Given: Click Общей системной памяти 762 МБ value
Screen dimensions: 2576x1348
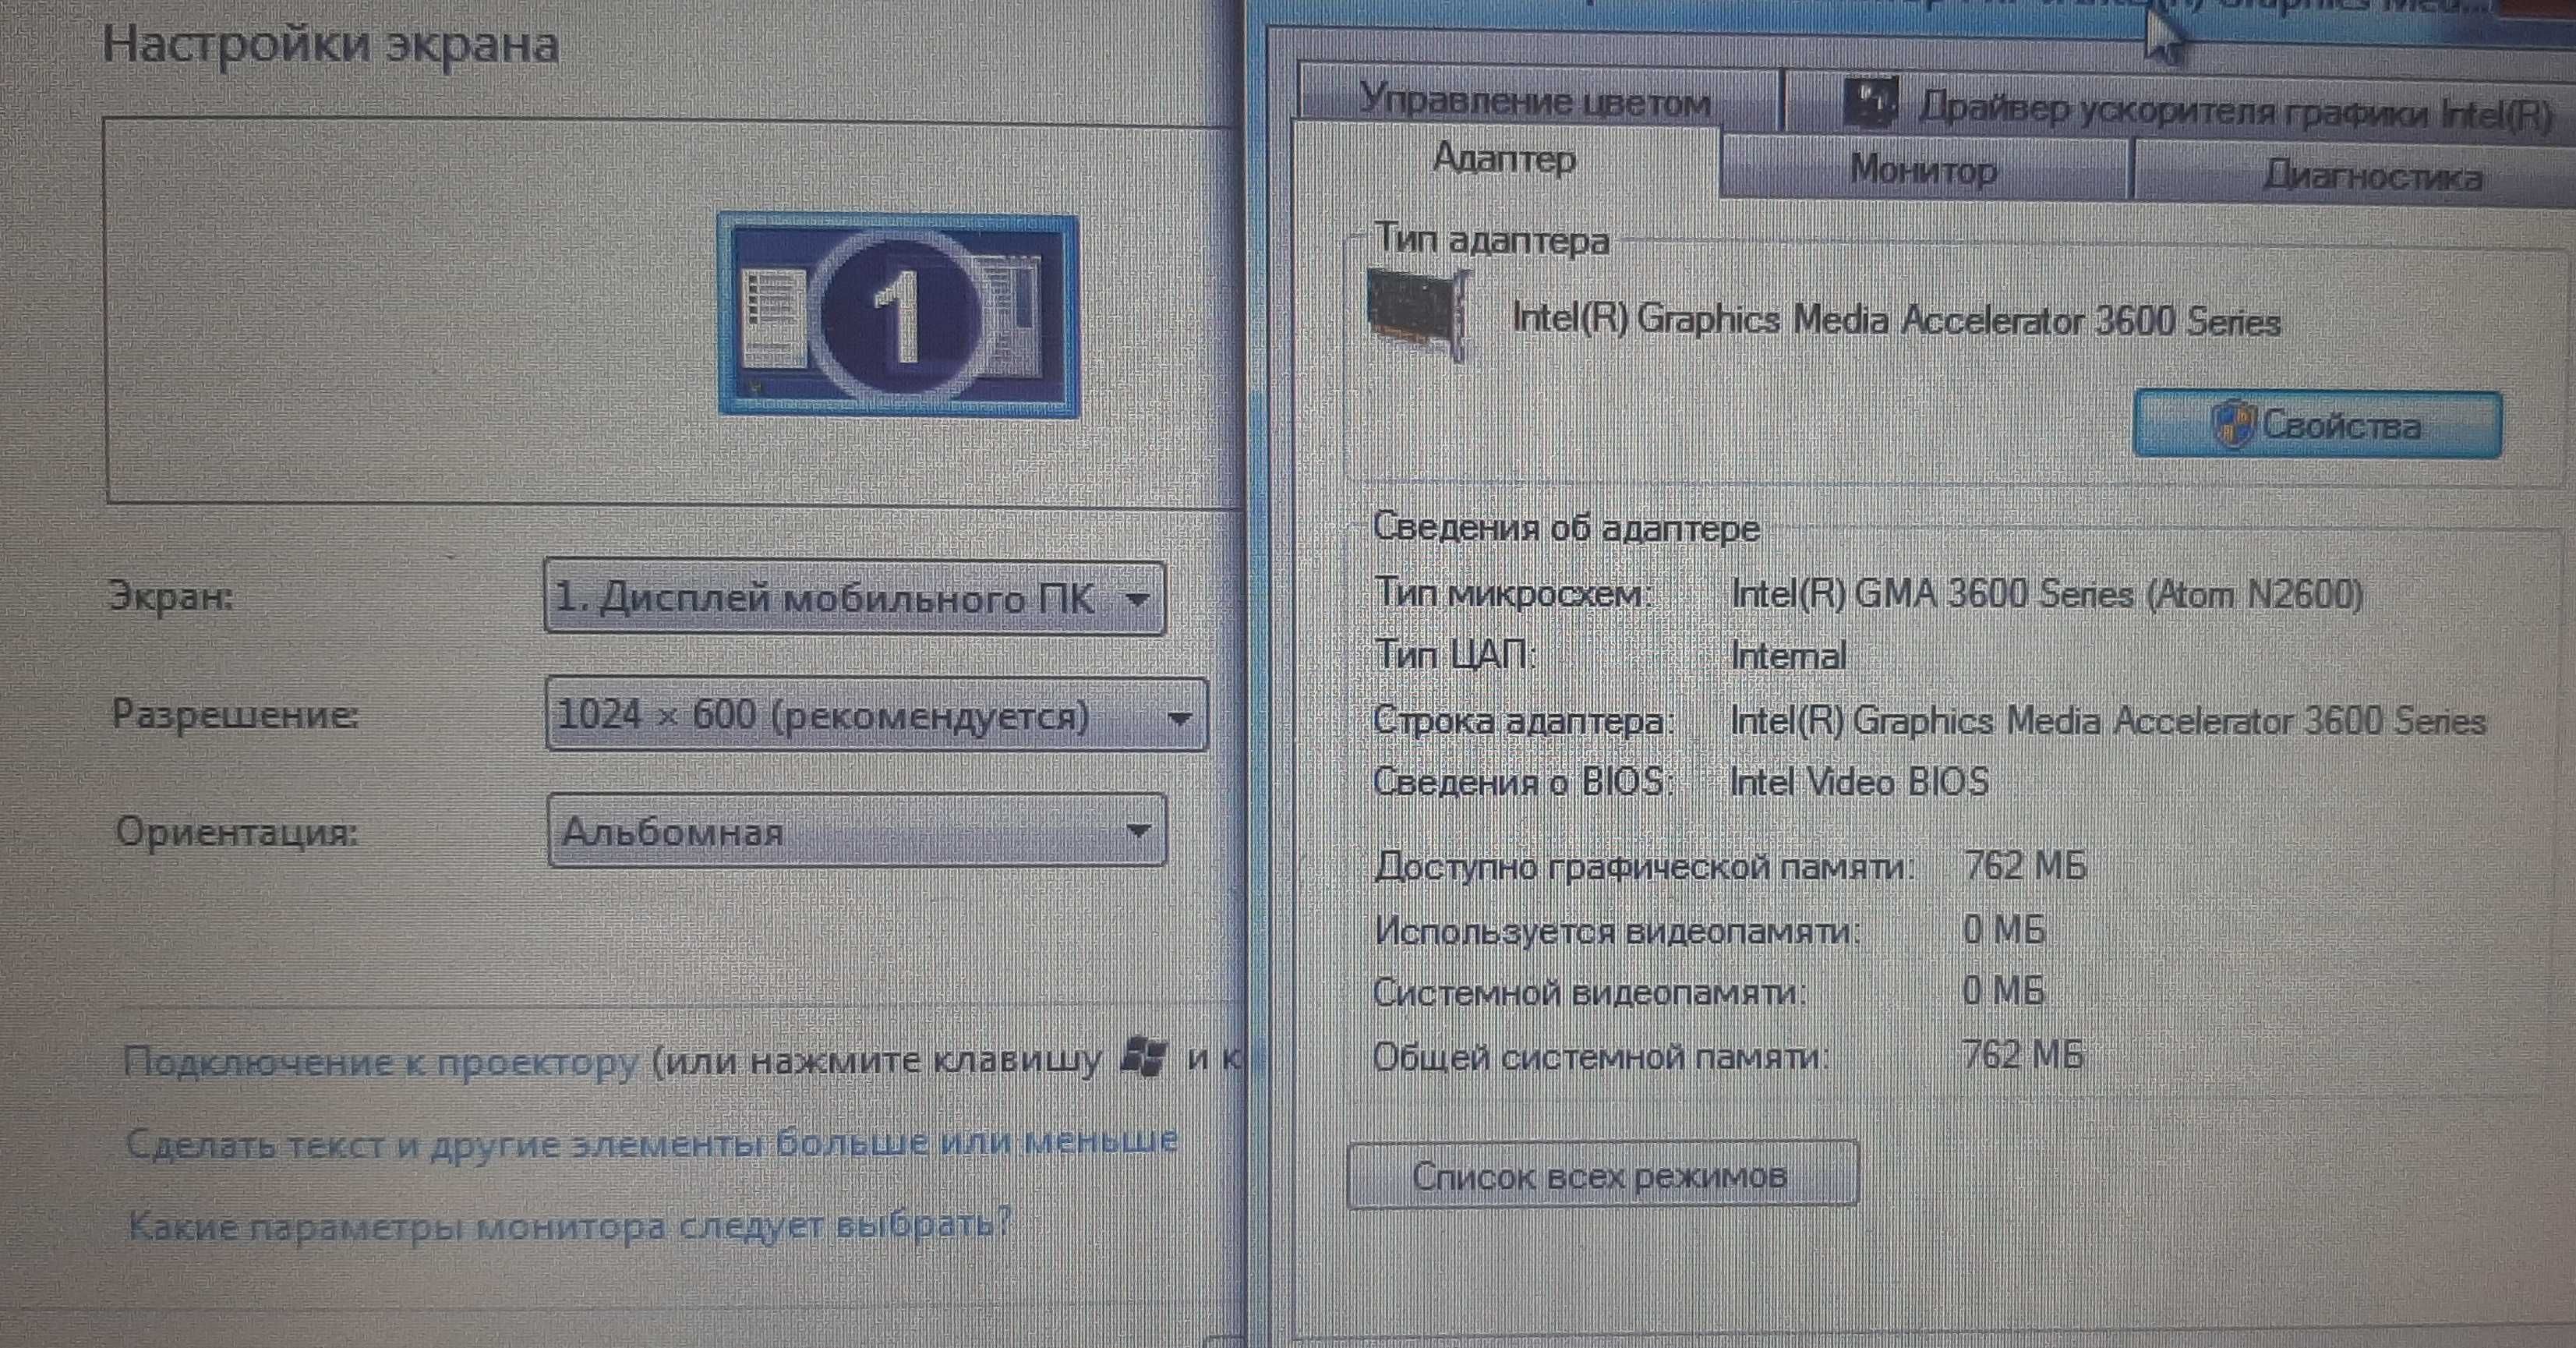Looking at the screenshot, I should click(2022, 1054).
